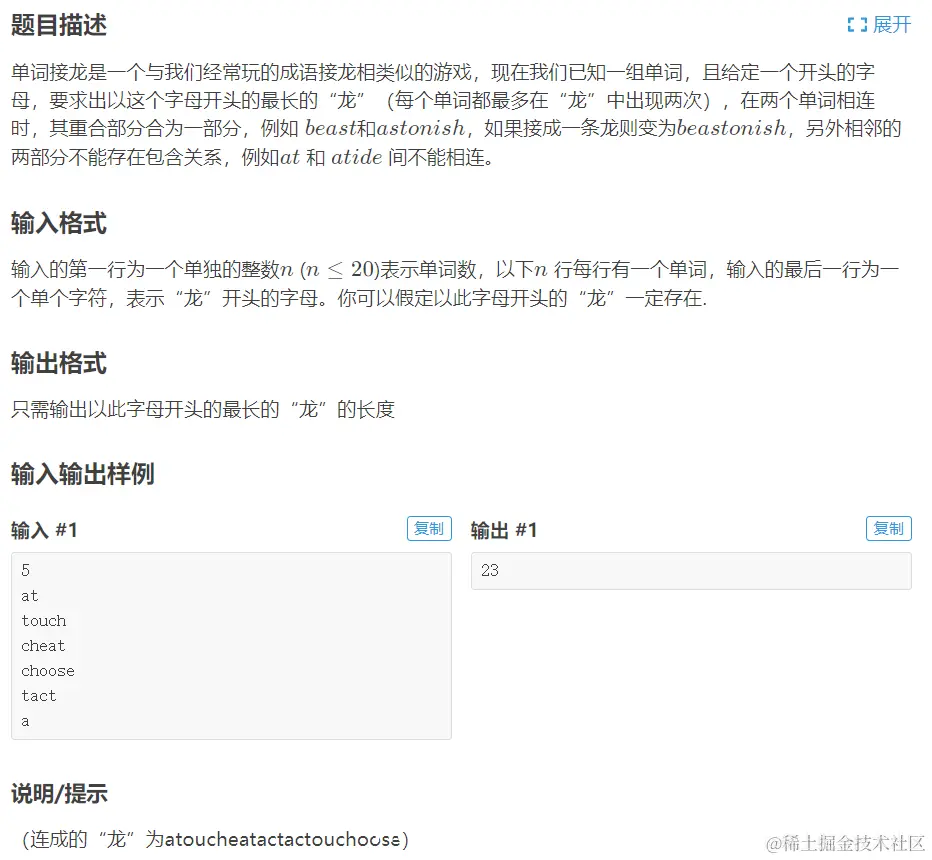Click the 输出格式 heading
Screen dimensions: 932x860
[59, 363]
